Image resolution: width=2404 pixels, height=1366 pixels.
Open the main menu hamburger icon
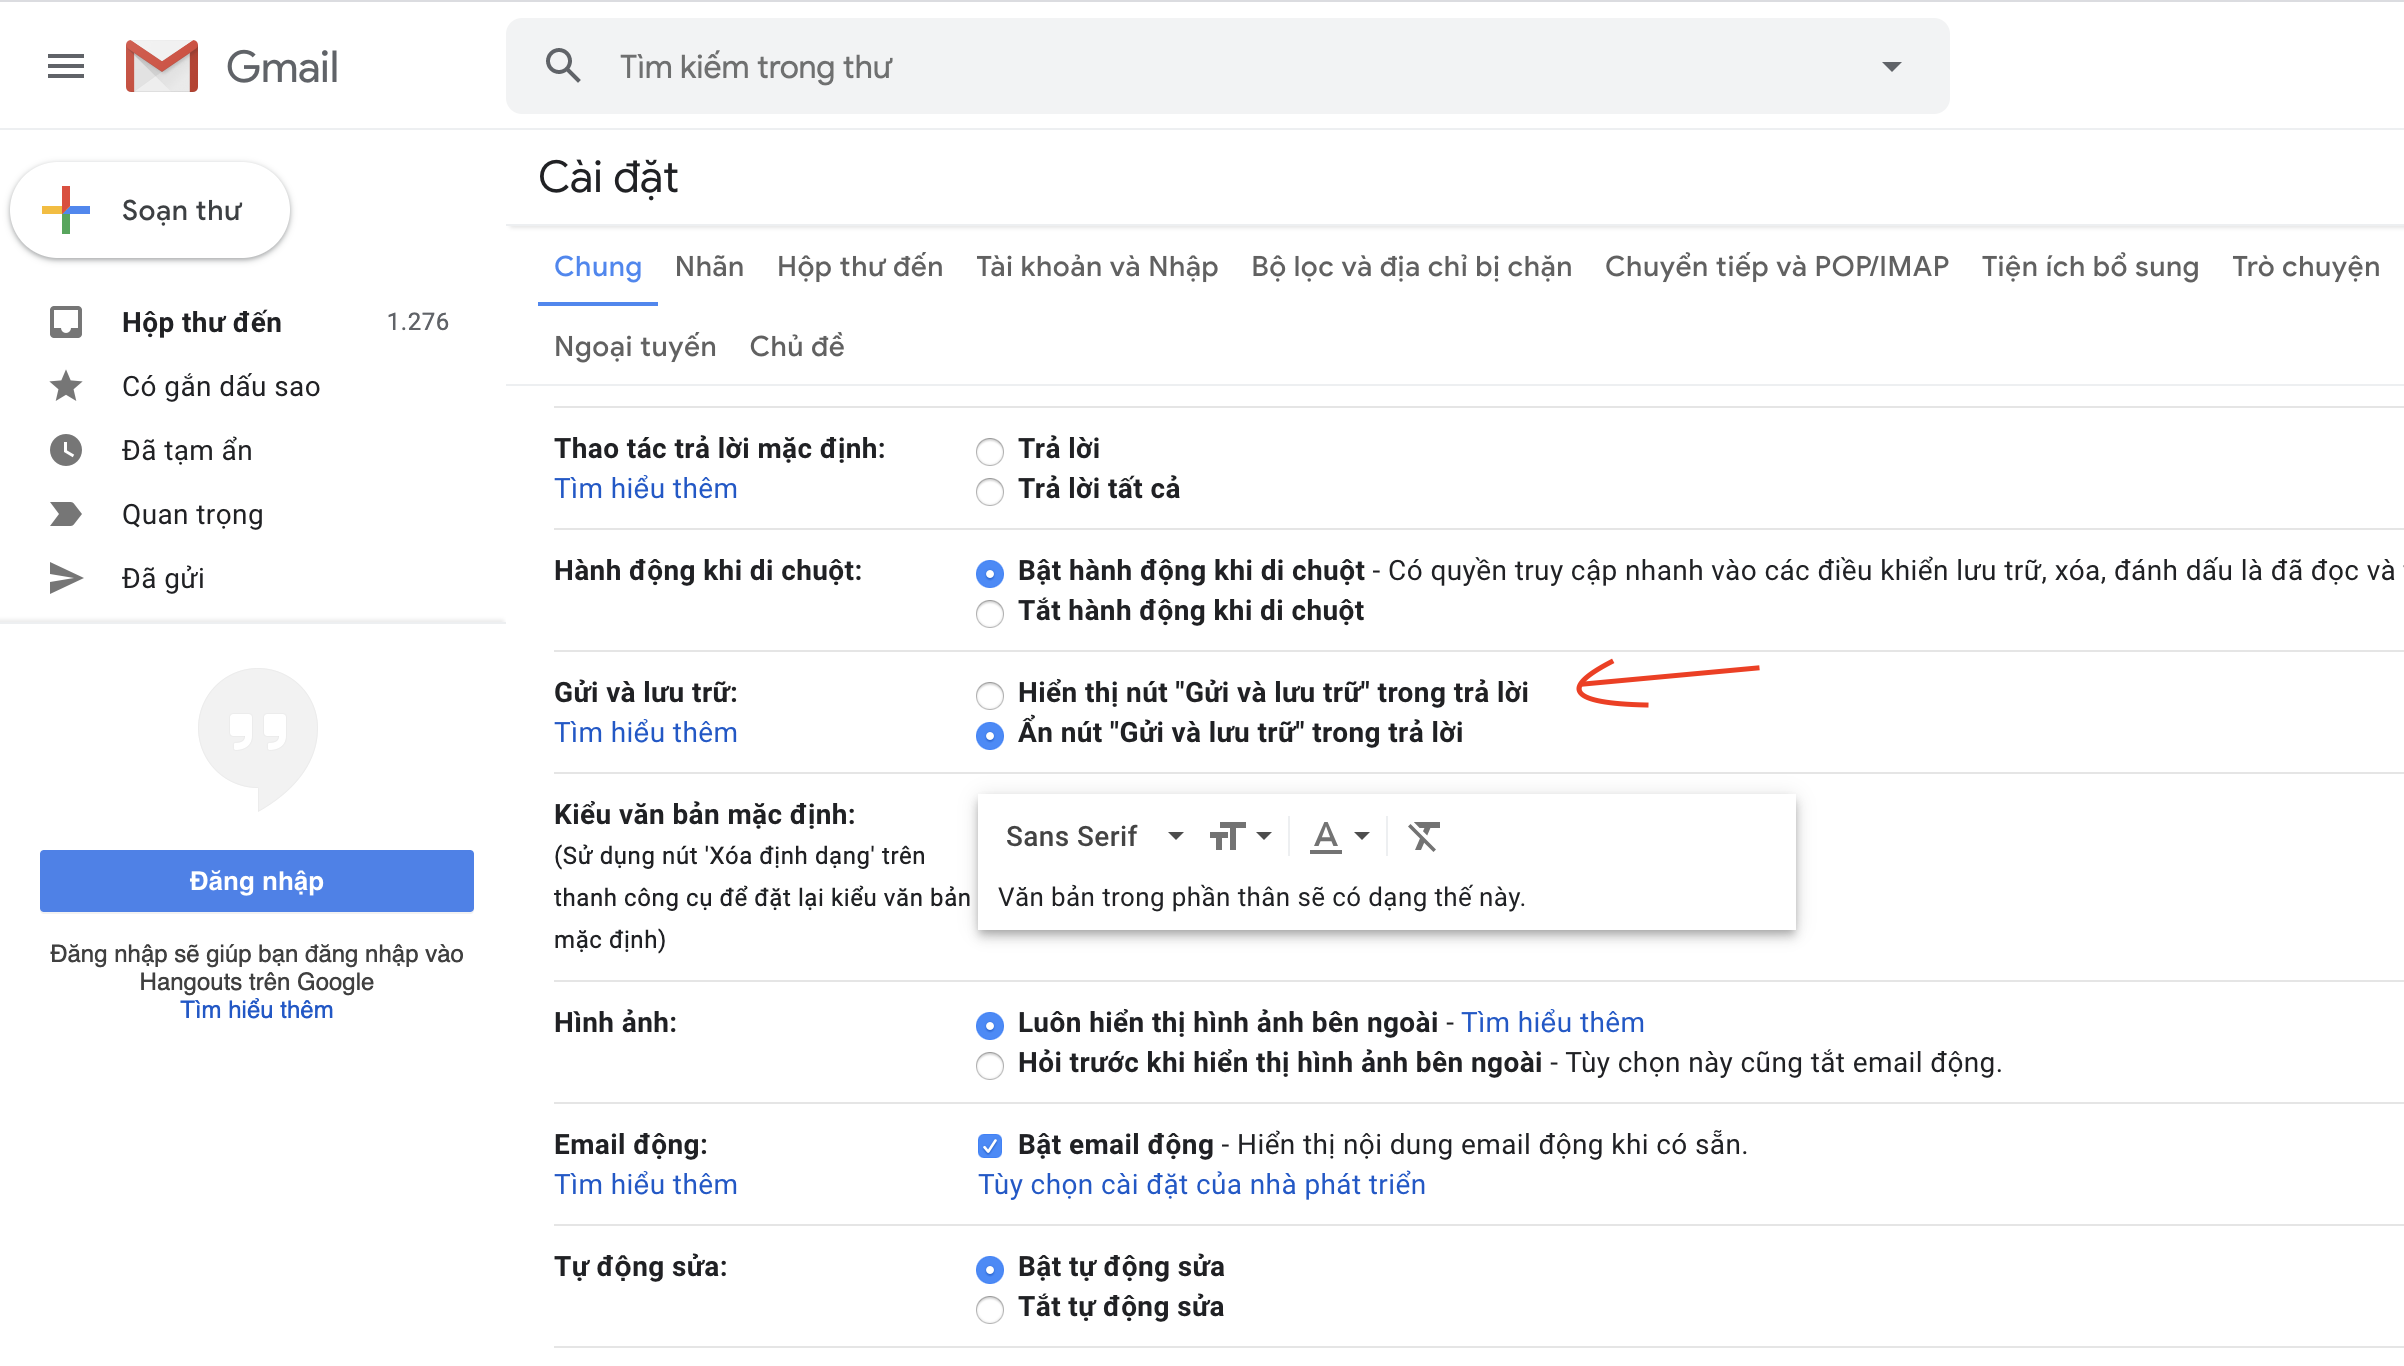click(x=66, y=67)
